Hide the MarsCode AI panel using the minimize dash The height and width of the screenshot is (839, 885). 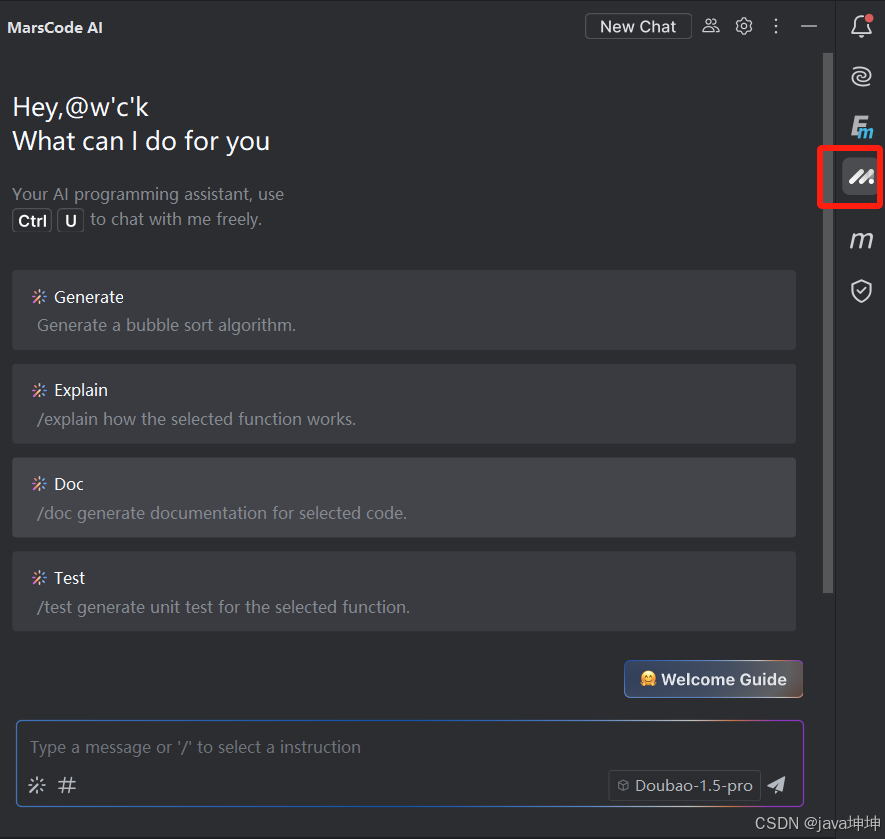(x=809, y=26)
